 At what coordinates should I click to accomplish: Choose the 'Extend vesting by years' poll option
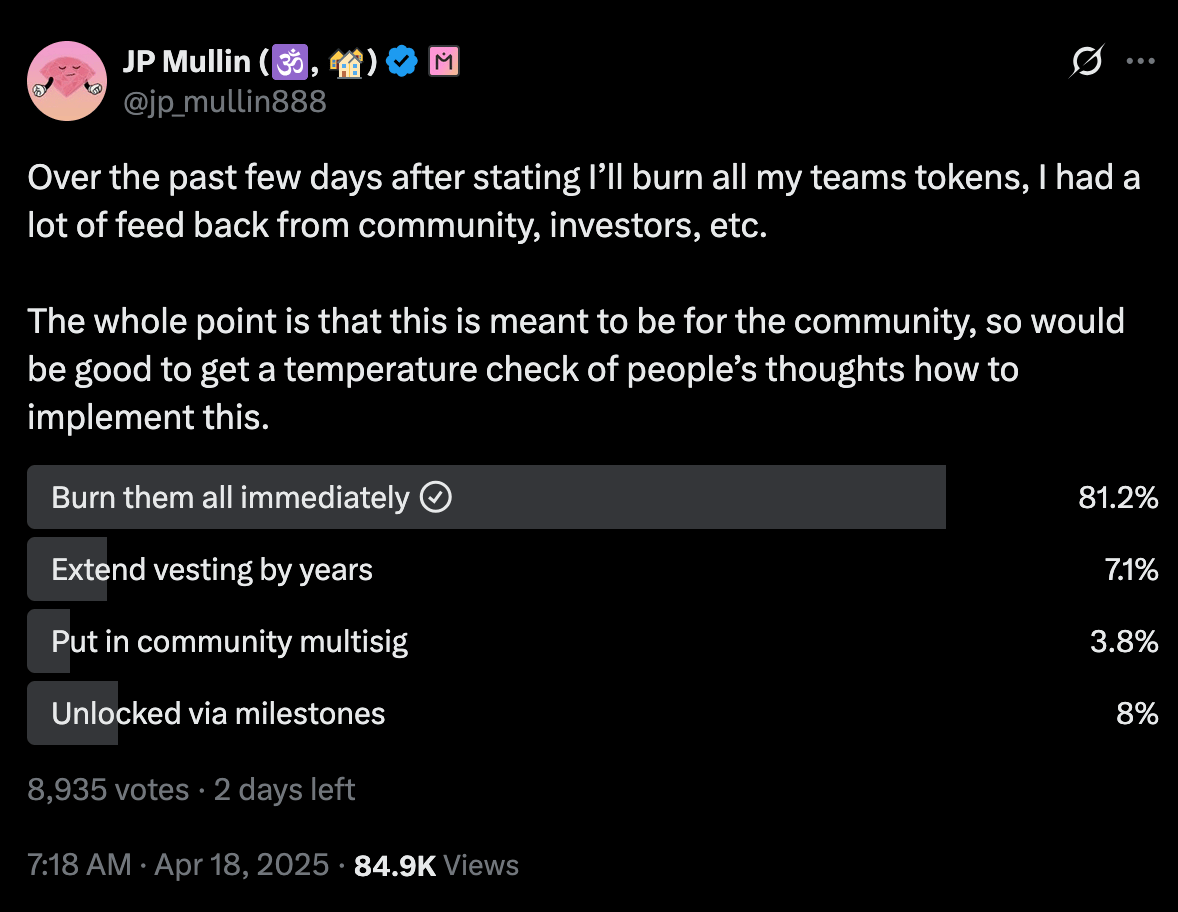point(212,570)
